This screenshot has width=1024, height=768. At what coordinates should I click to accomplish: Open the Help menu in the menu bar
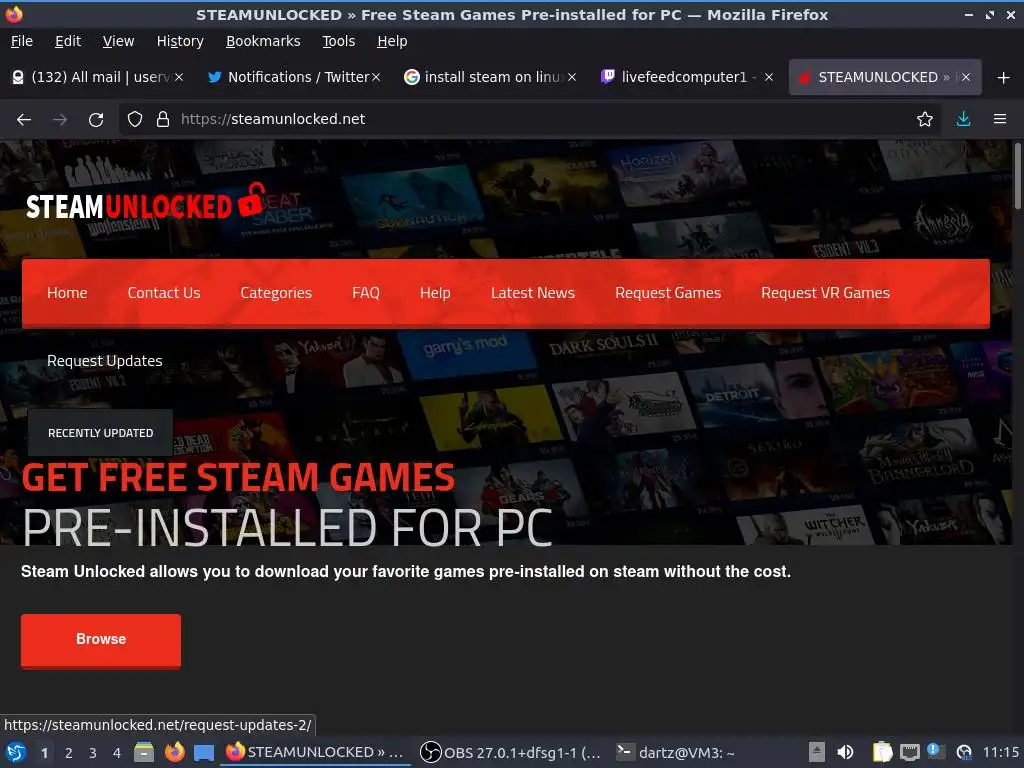(392, 41)
